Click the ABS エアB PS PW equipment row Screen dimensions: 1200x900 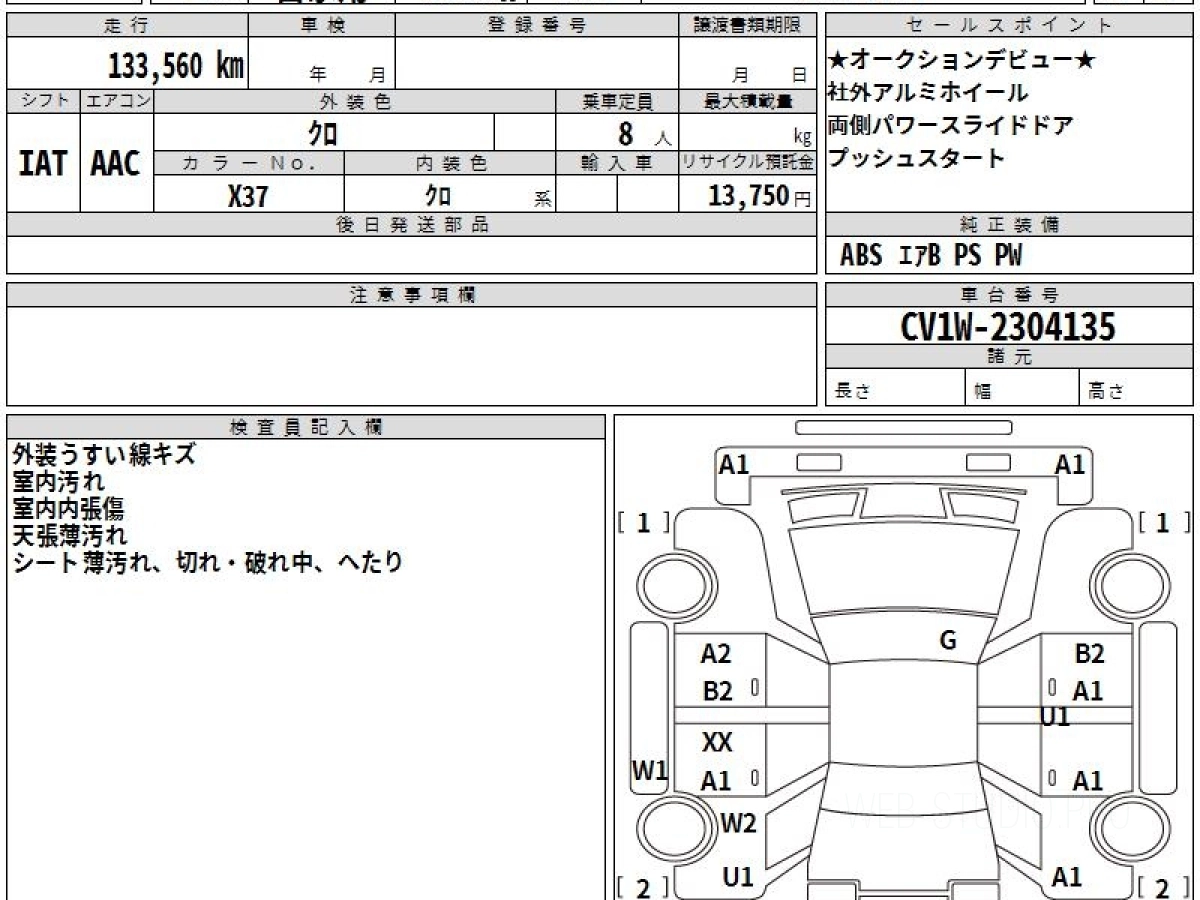coord(931,256)
